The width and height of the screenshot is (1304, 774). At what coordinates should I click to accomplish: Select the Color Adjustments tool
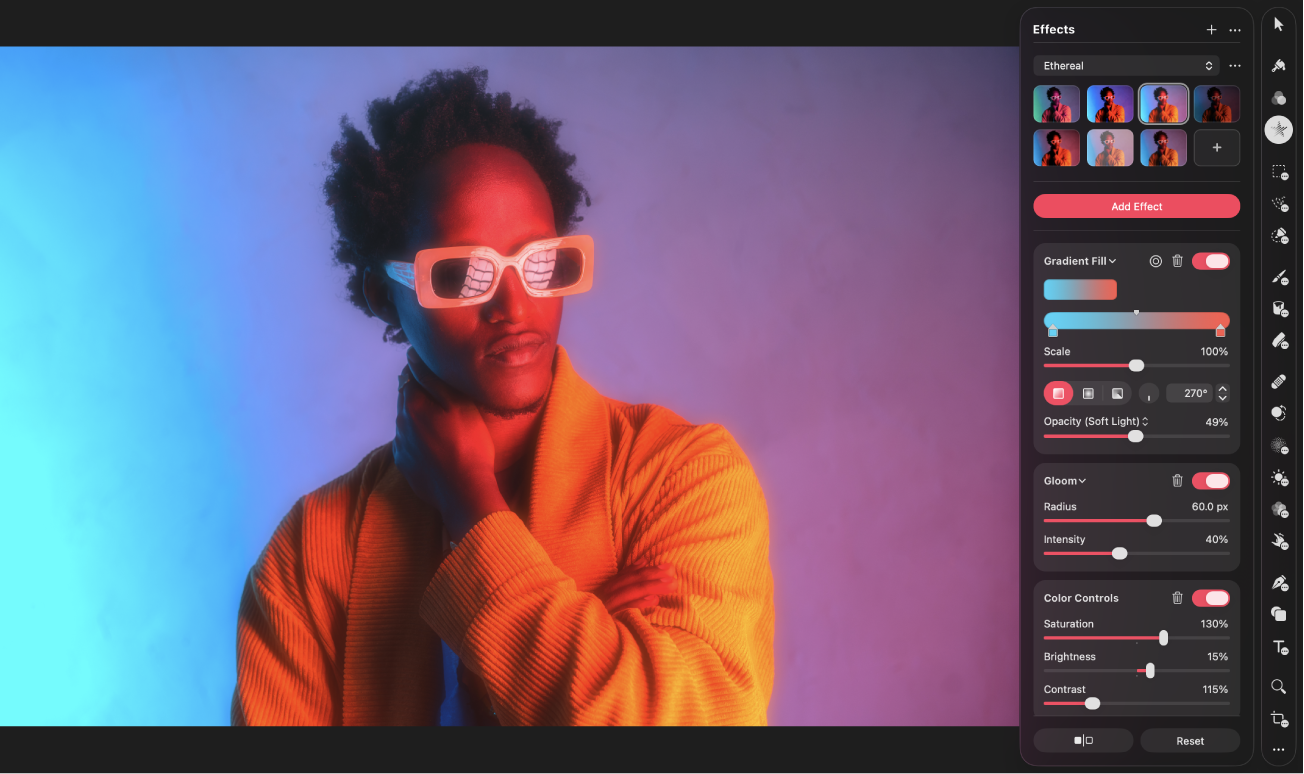click(1279, 97)
